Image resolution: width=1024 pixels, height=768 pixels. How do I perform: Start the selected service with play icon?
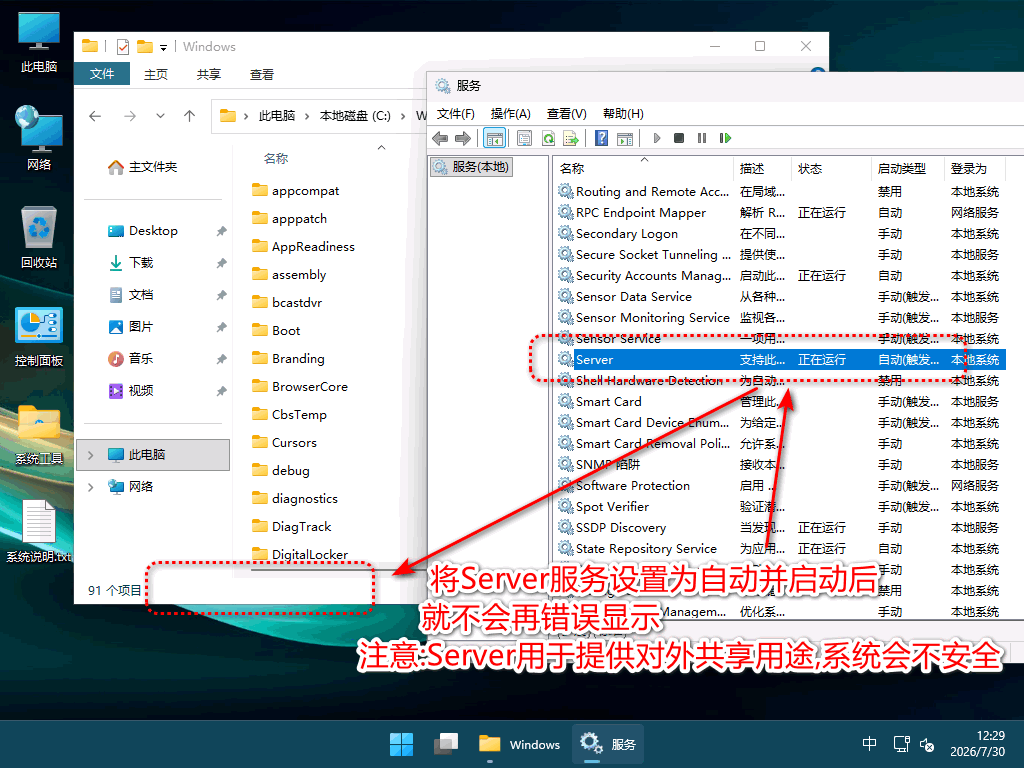click(657, 138)
